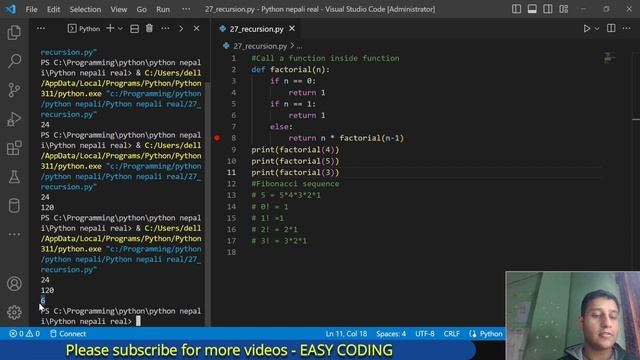This screenshot has width=640, height=360.
Task: Open the Search view
Action: (14, 61)
